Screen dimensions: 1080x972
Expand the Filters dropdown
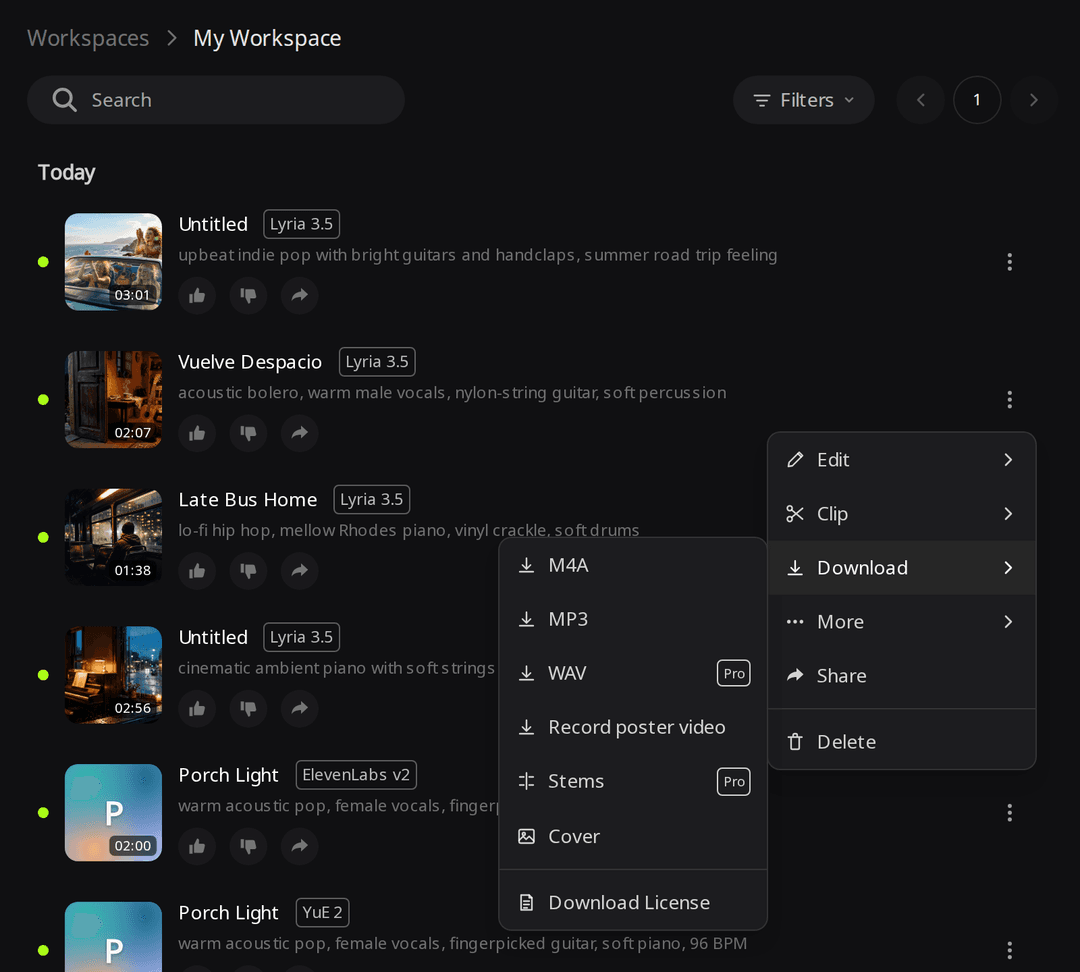coord(804,100)
